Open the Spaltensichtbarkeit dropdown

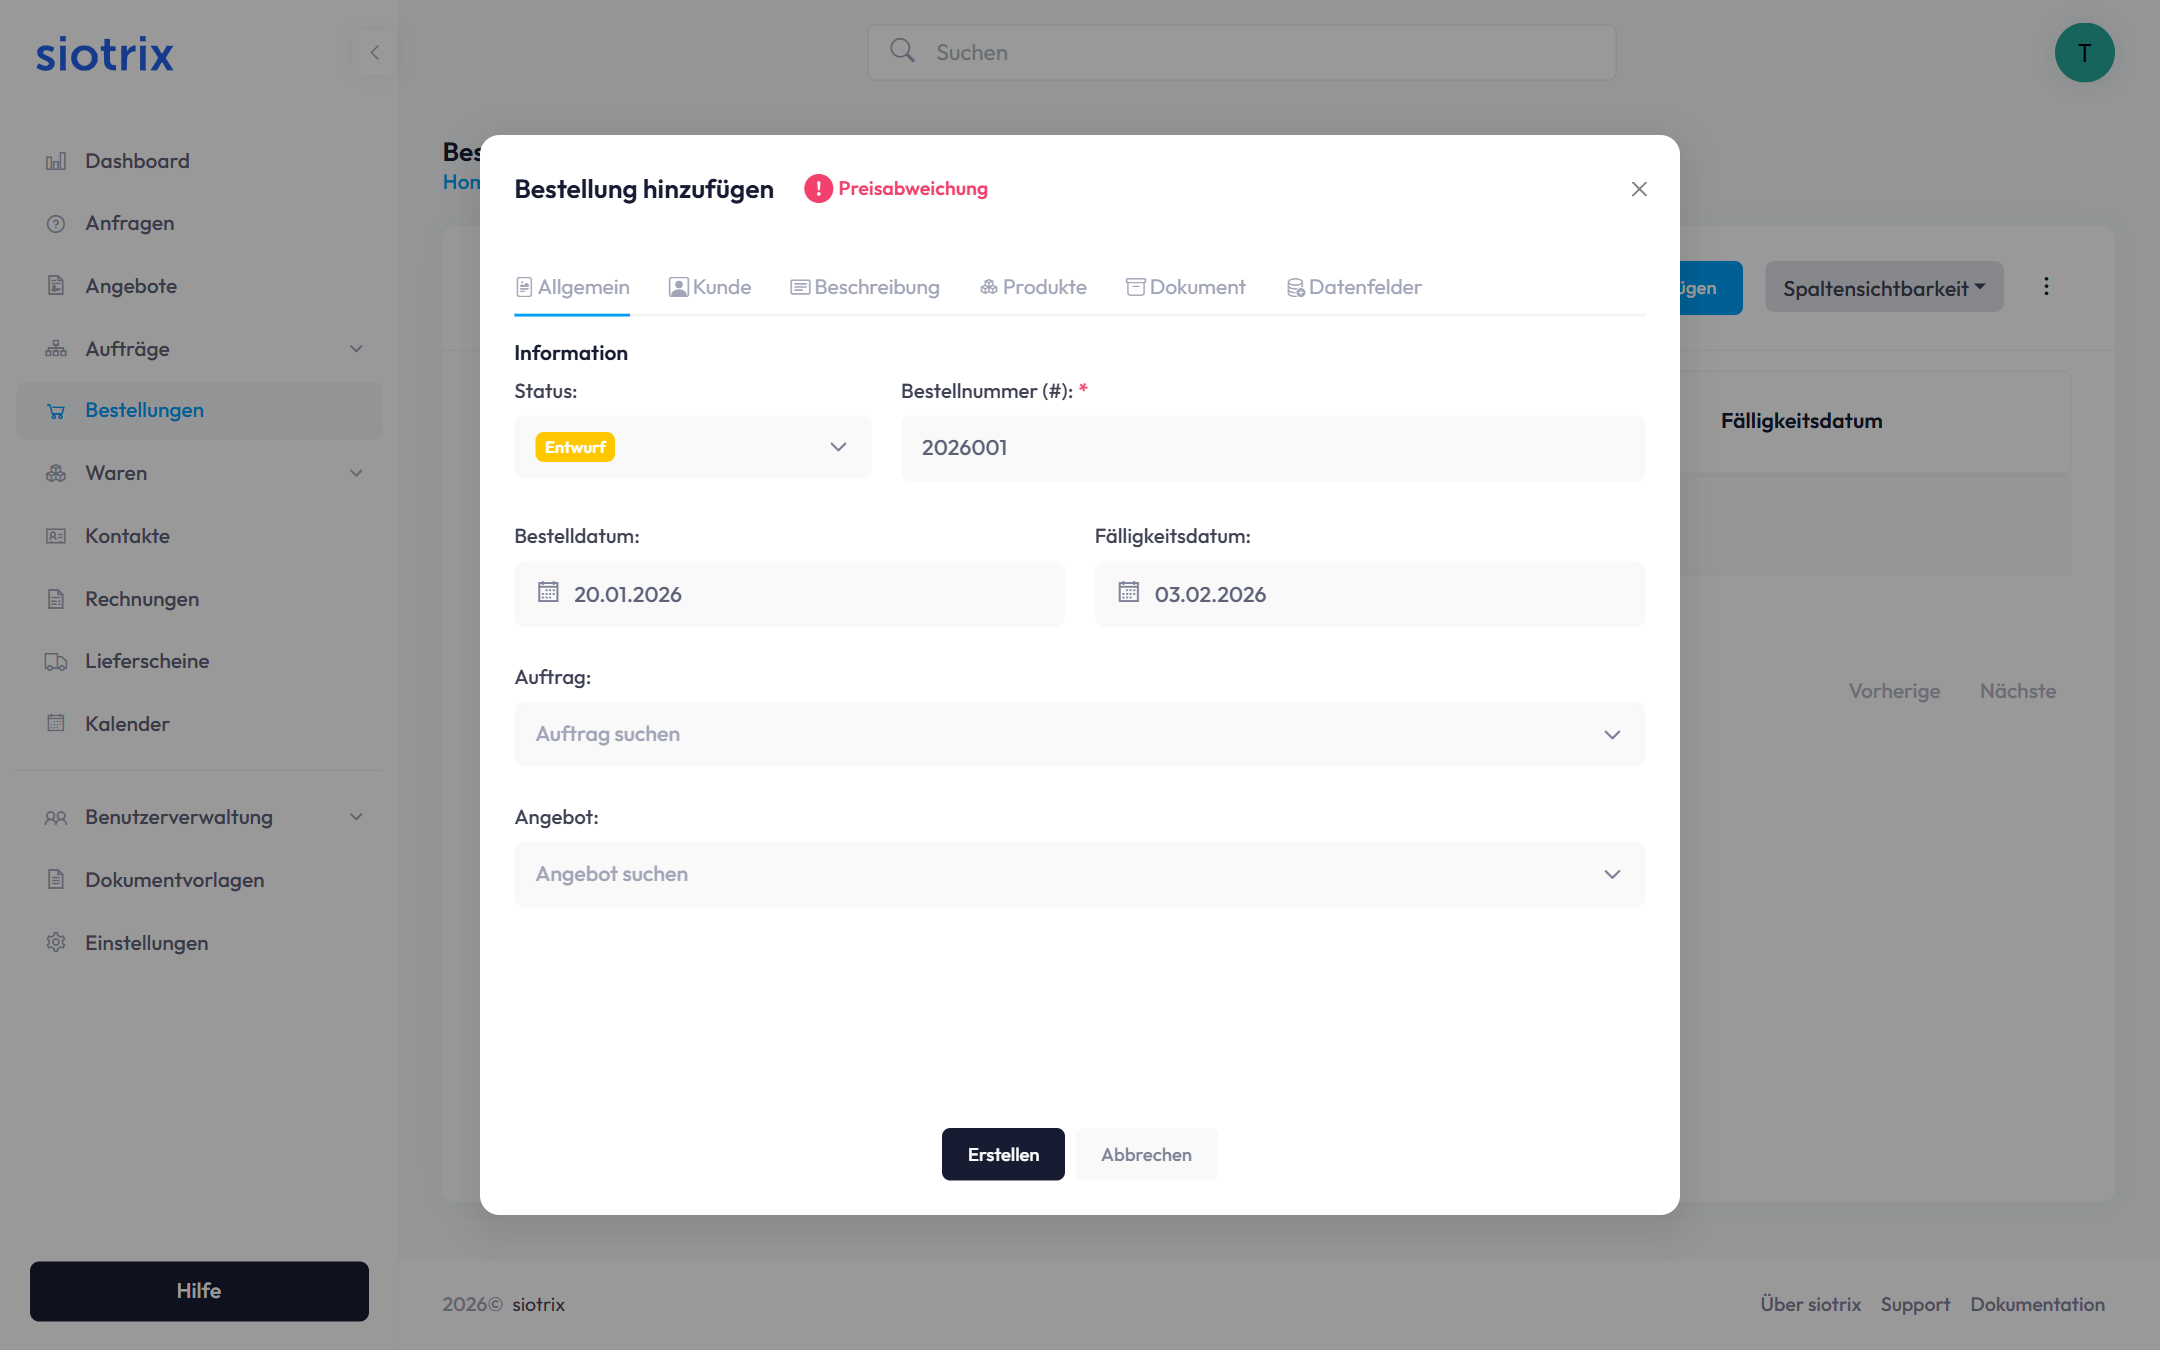click(x=1883, y=288)
